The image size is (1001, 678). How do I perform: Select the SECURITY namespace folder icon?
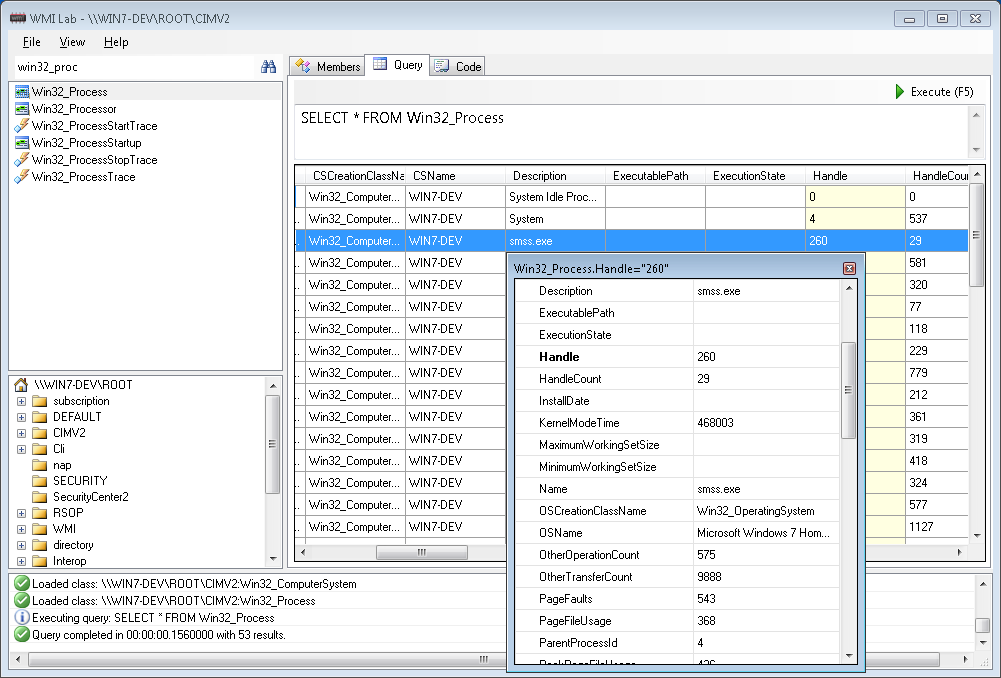tap(40, 481)
